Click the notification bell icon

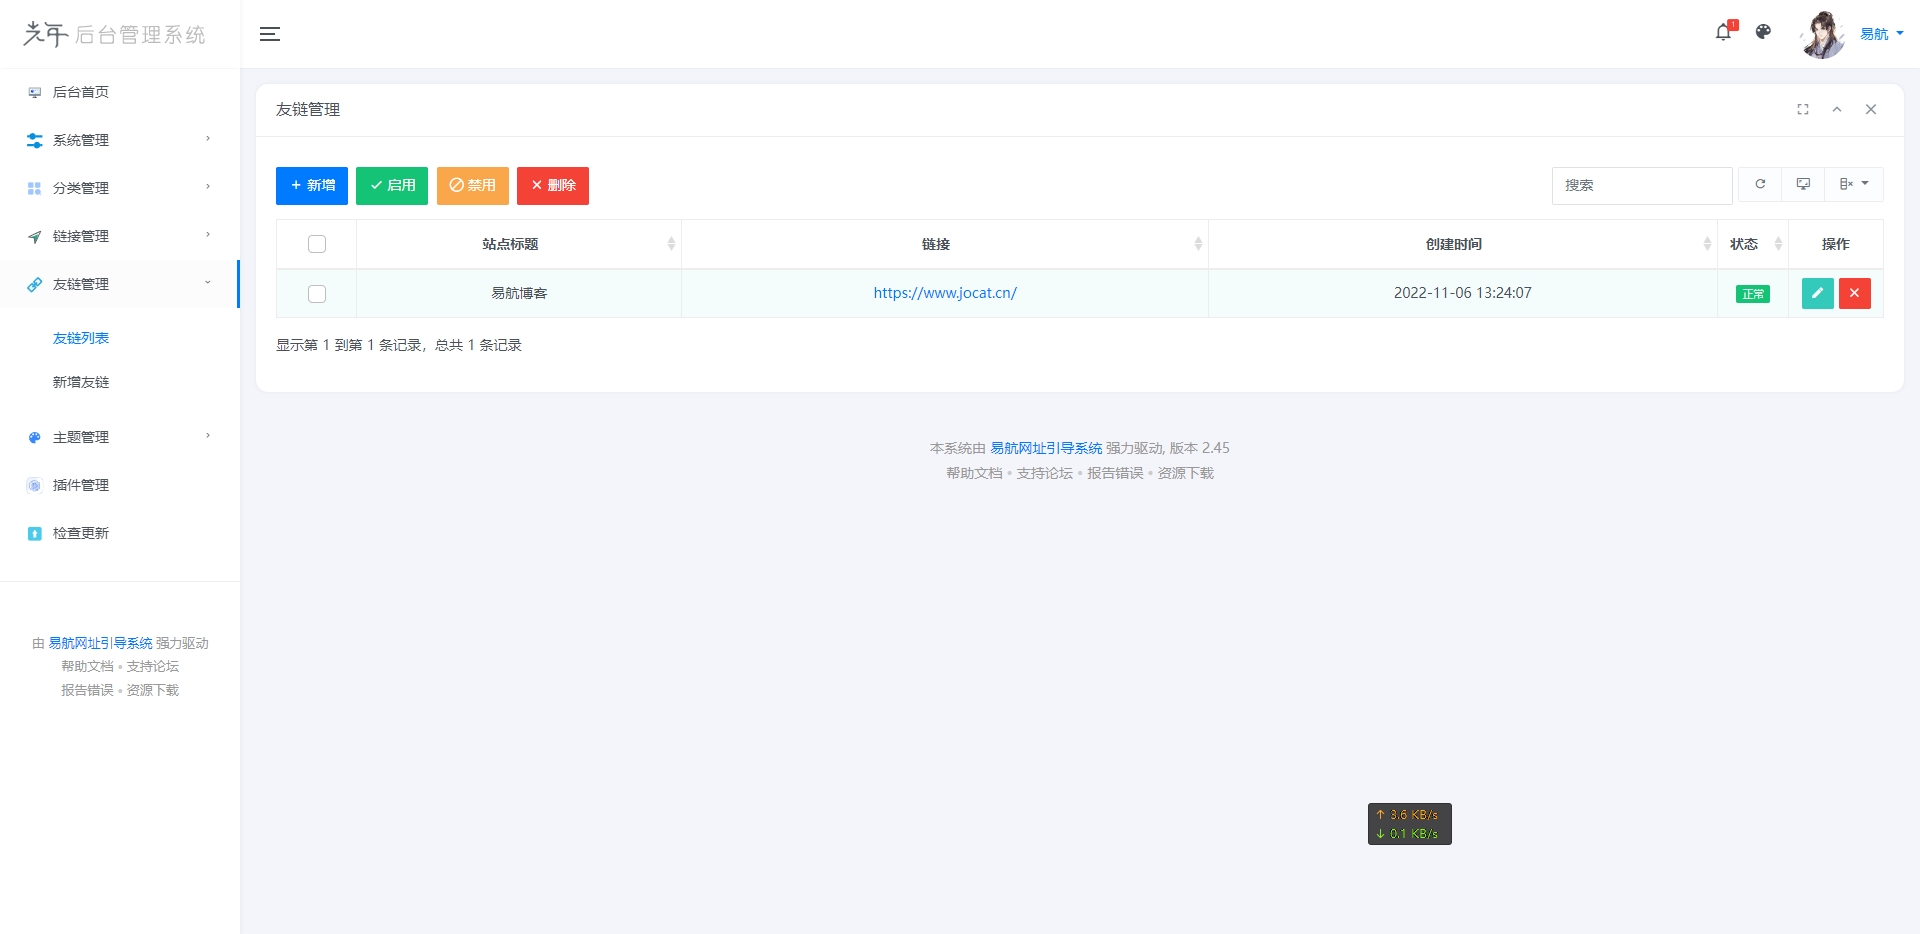(x=1723, y=33)
